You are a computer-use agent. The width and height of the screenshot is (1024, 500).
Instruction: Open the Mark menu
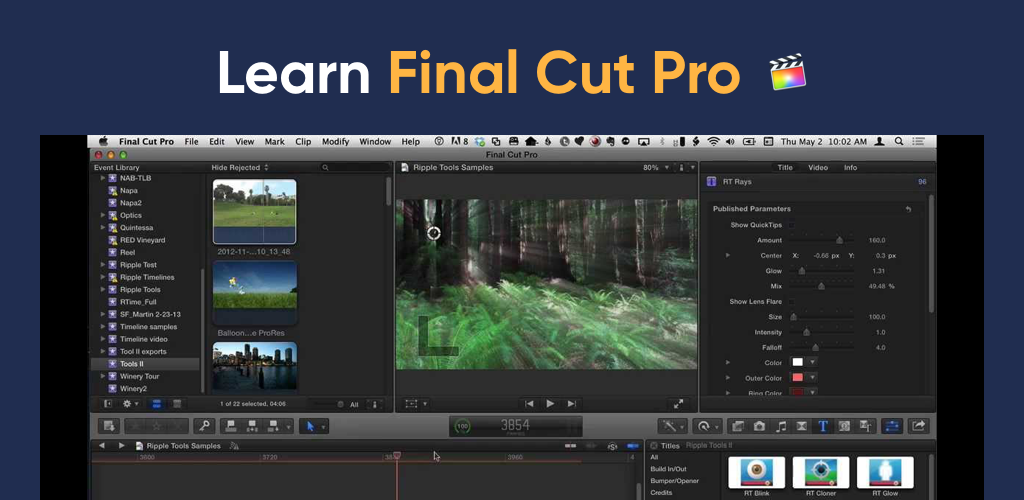tap(274, 142)
